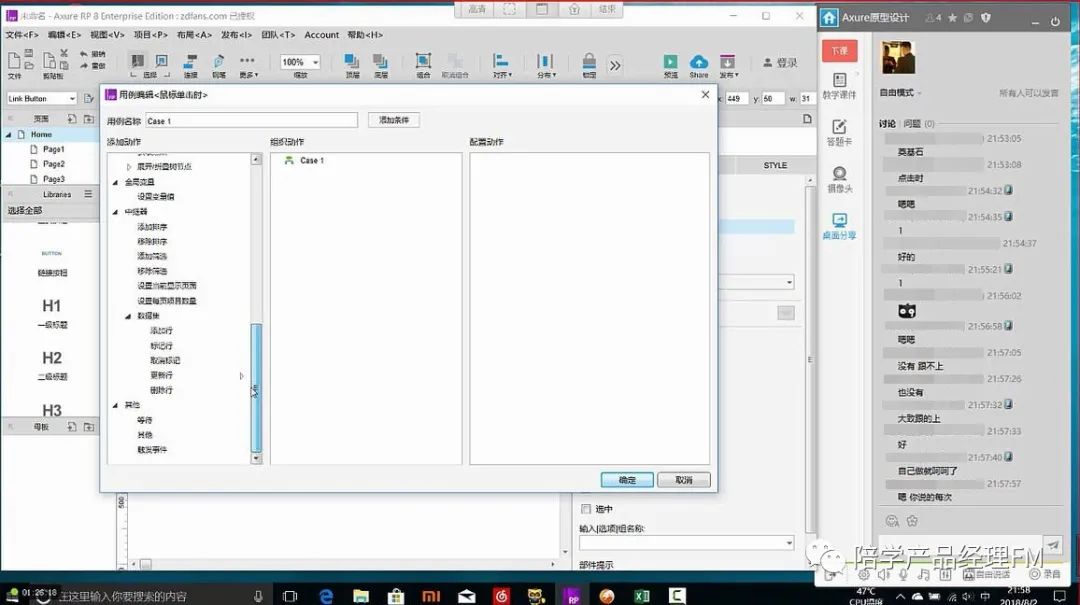This screenshot has width=1080, height=605.
Task: Click the 确定 button
Action: click(x=627, y=480)
